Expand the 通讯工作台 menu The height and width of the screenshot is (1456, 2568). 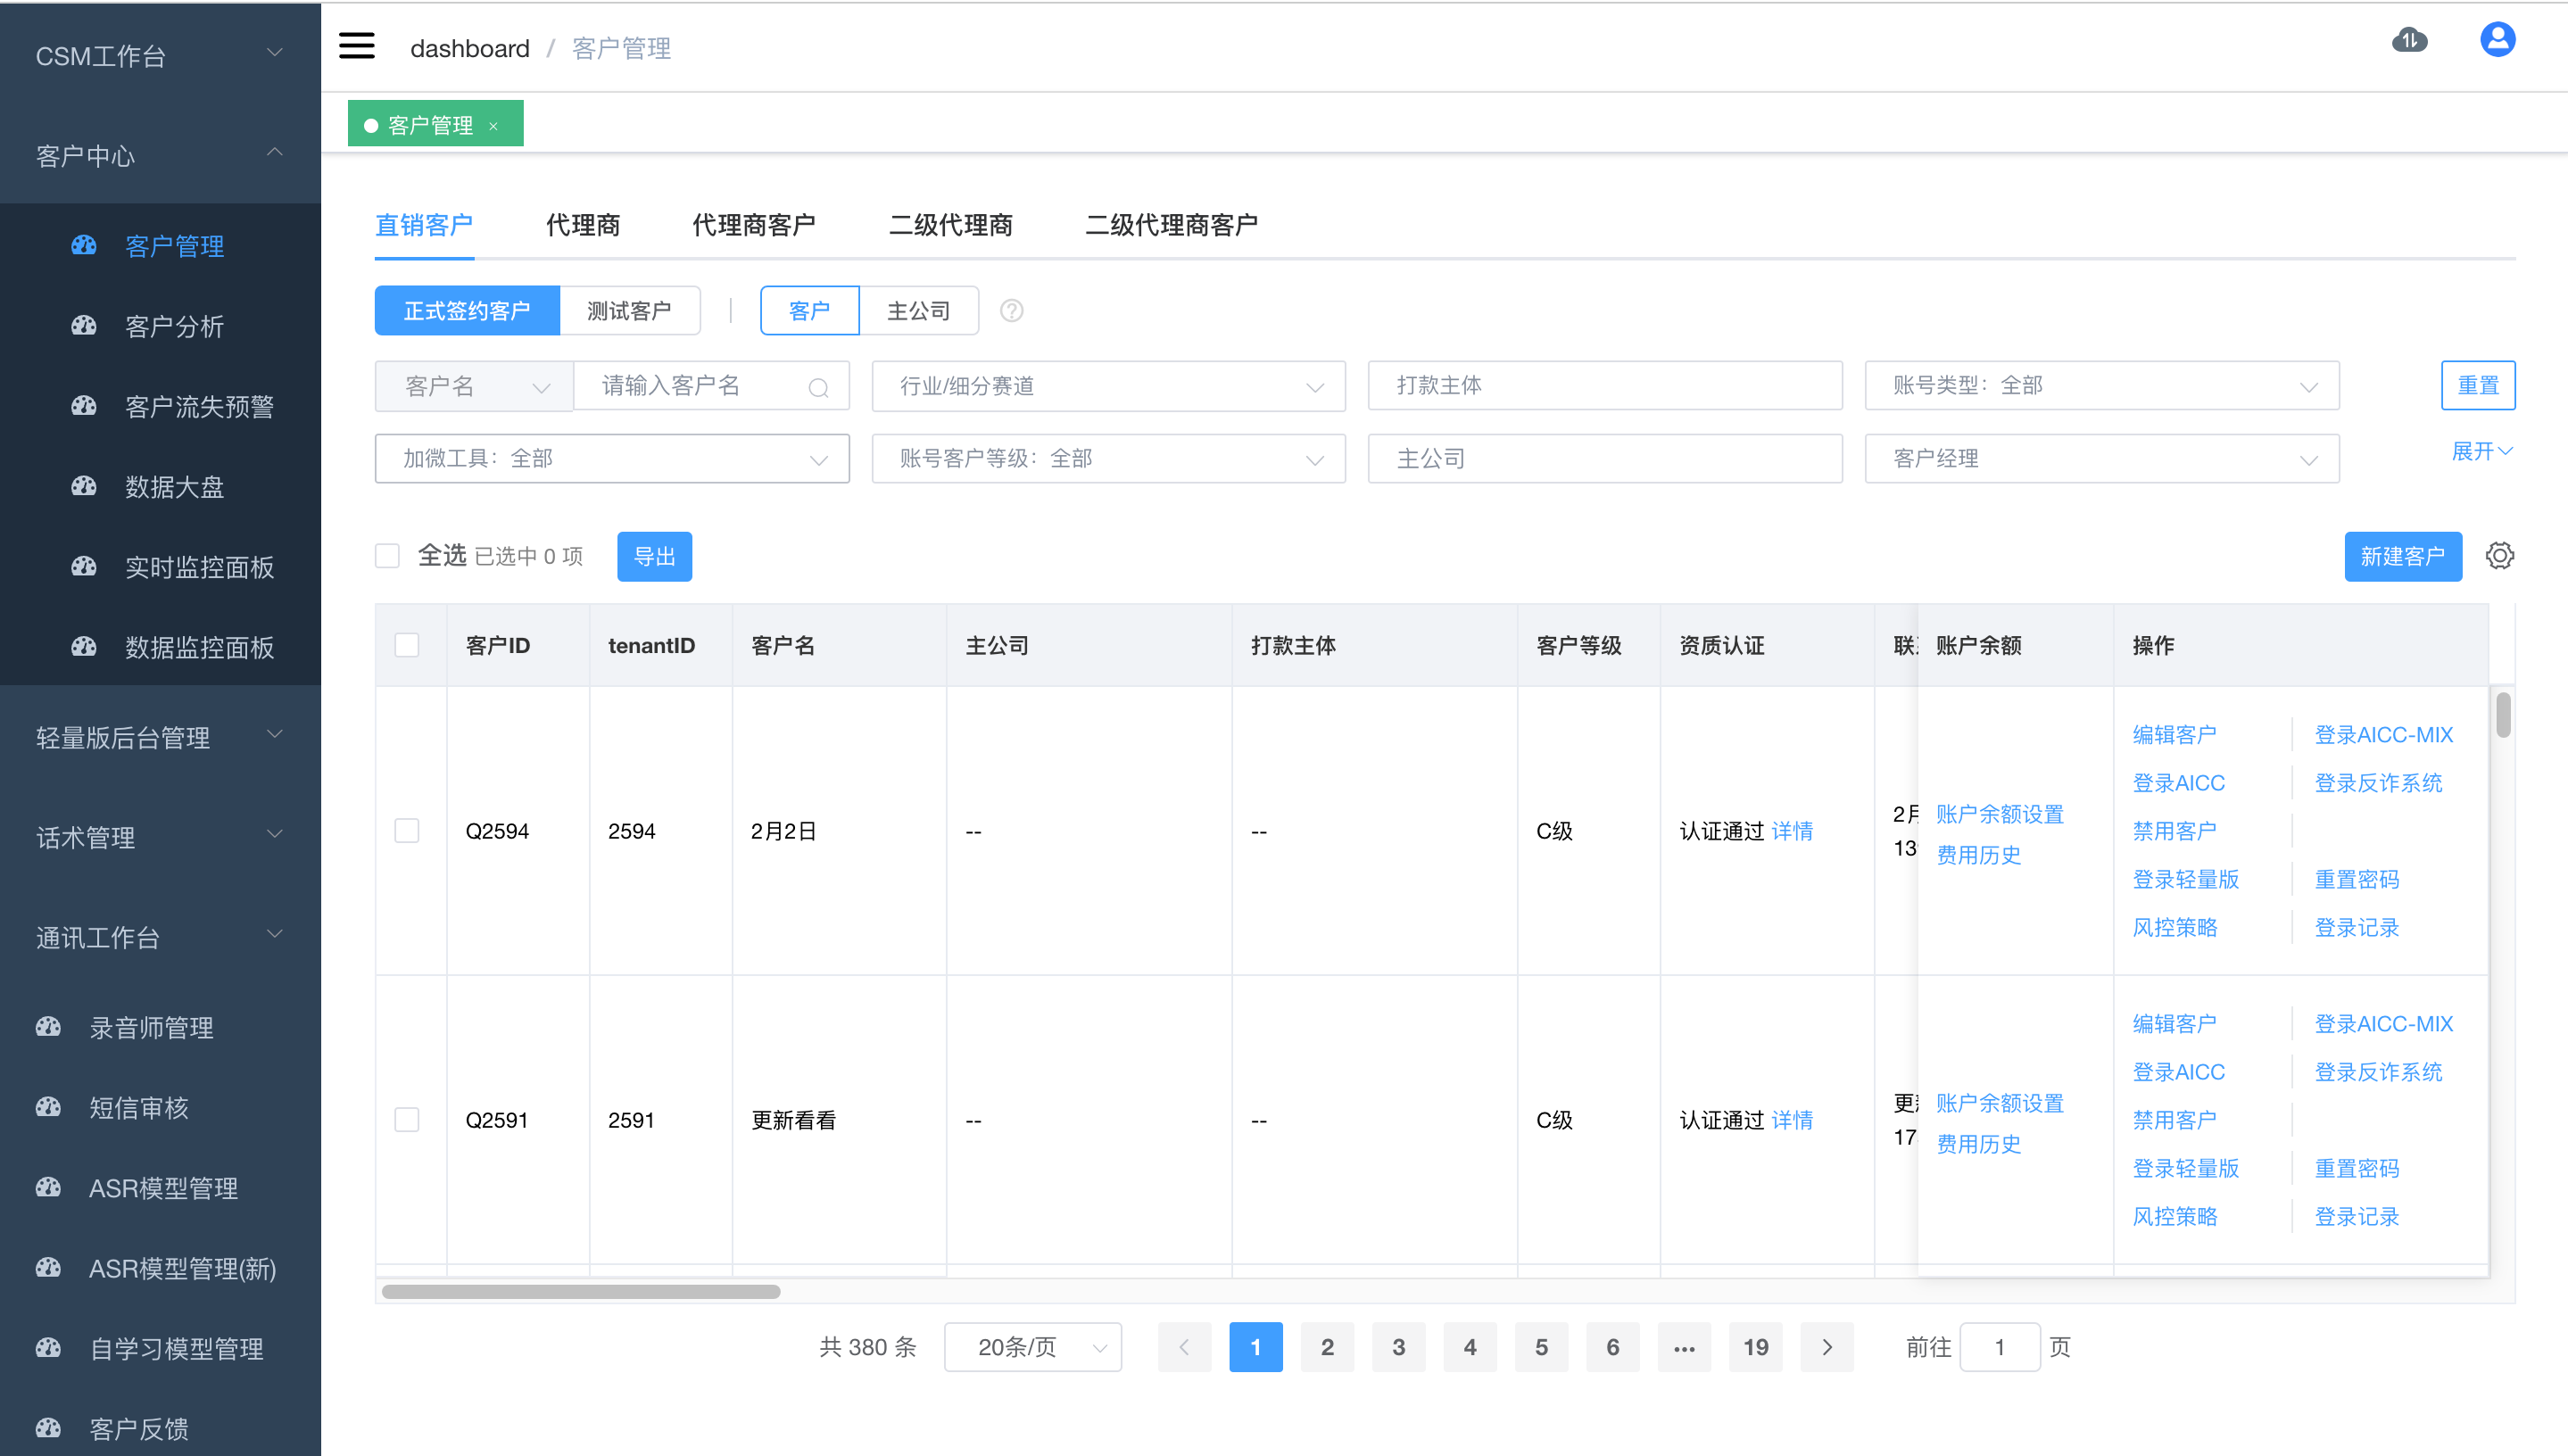tap(160, 937)
